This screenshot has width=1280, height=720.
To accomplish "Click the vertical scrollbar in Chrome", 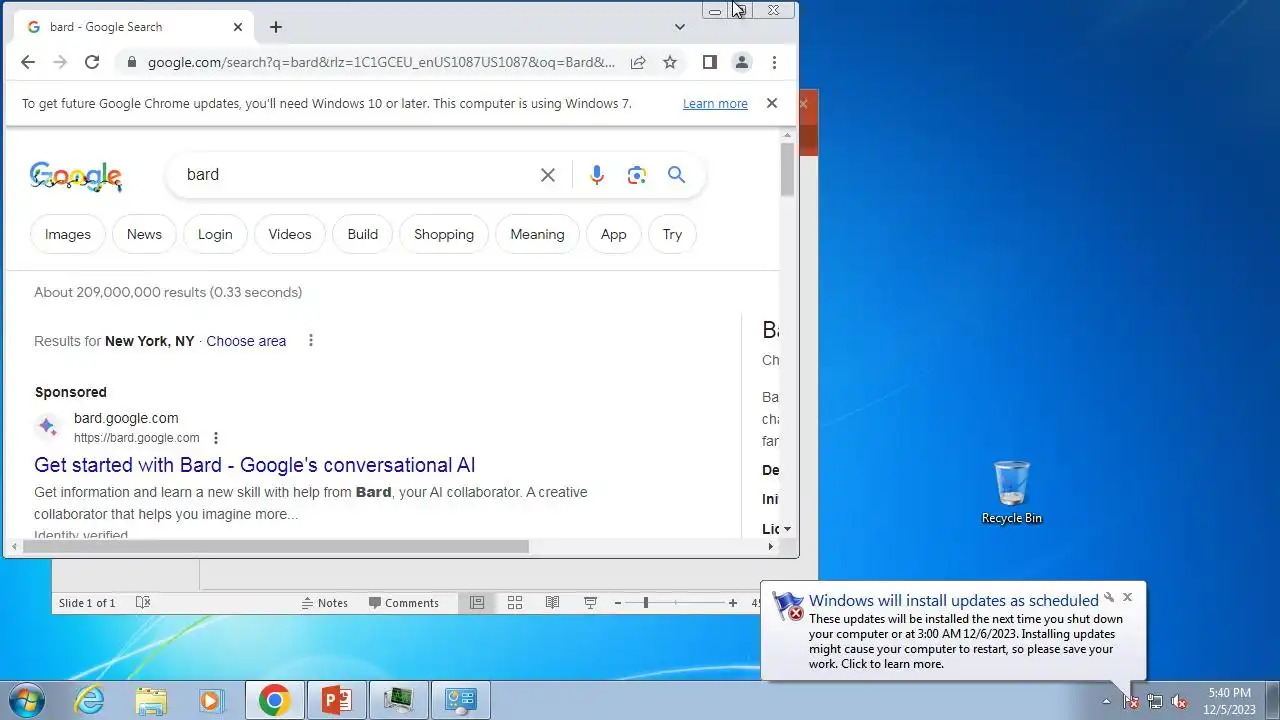I will [x=788, y=169].
